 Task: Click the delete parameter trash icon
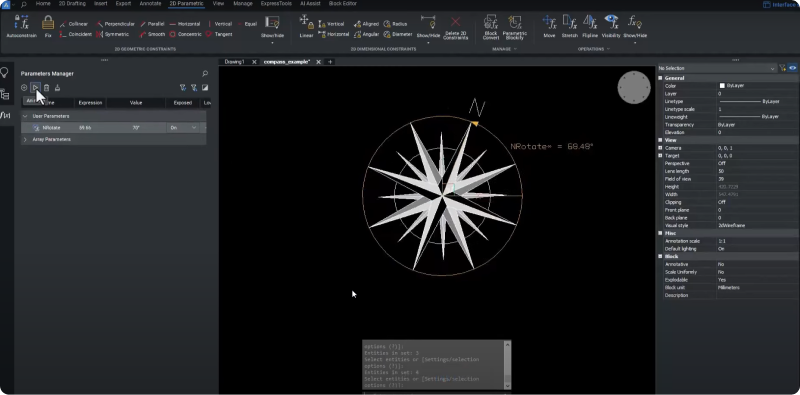tap(46, 88)
